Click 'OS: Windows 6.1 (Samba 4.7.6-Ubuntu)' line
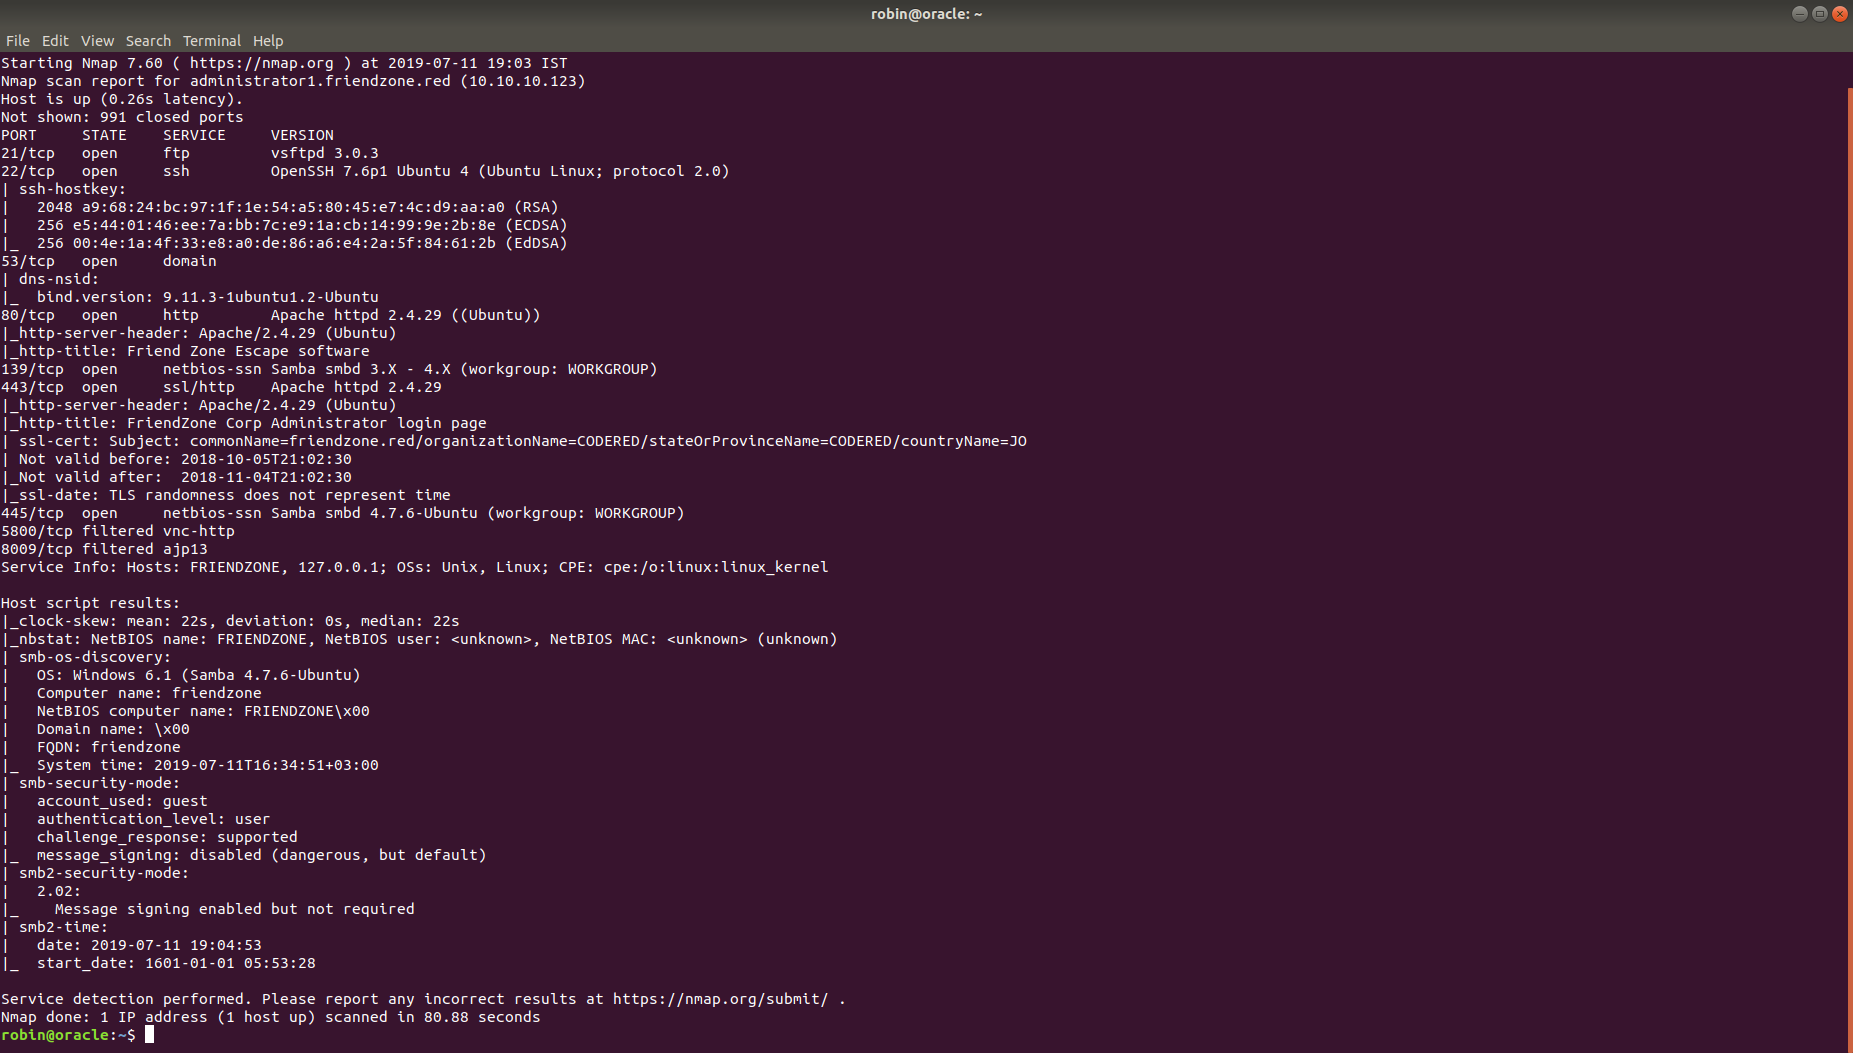Screen dimensions: 1853x1053 [198, 675]
